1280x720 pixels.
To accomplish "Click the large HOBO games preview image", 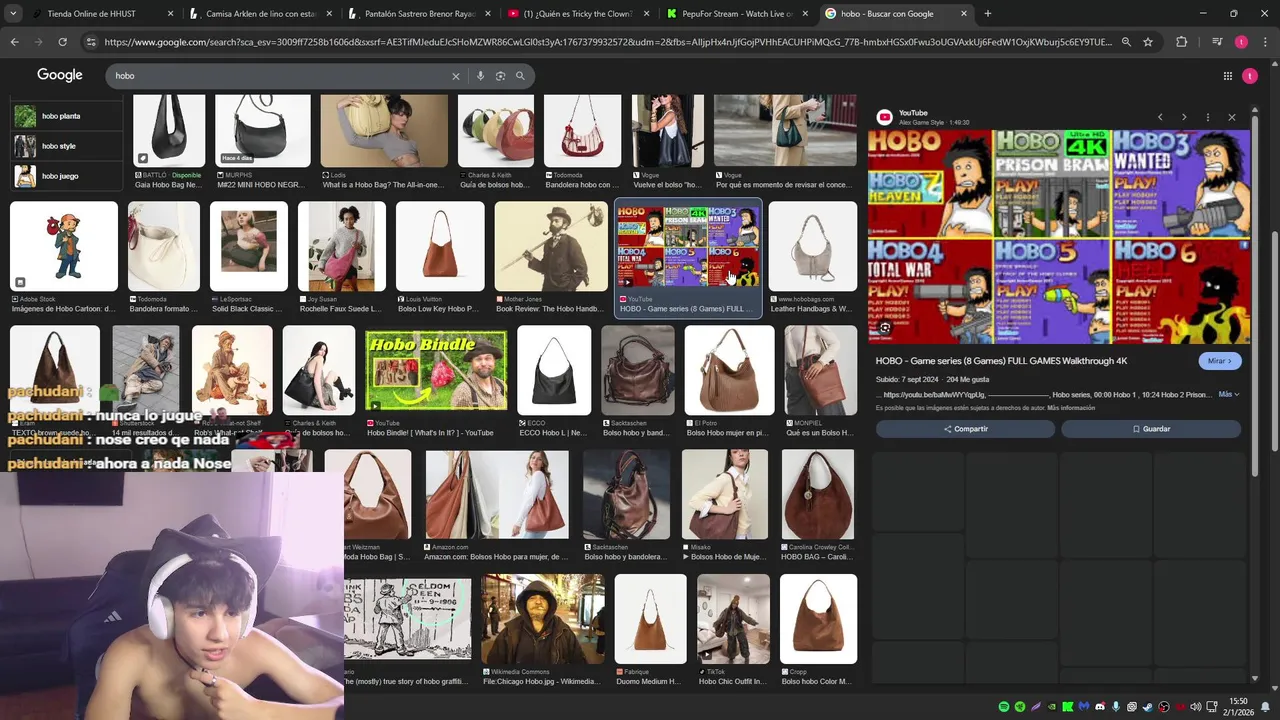I will [1059, 237].
